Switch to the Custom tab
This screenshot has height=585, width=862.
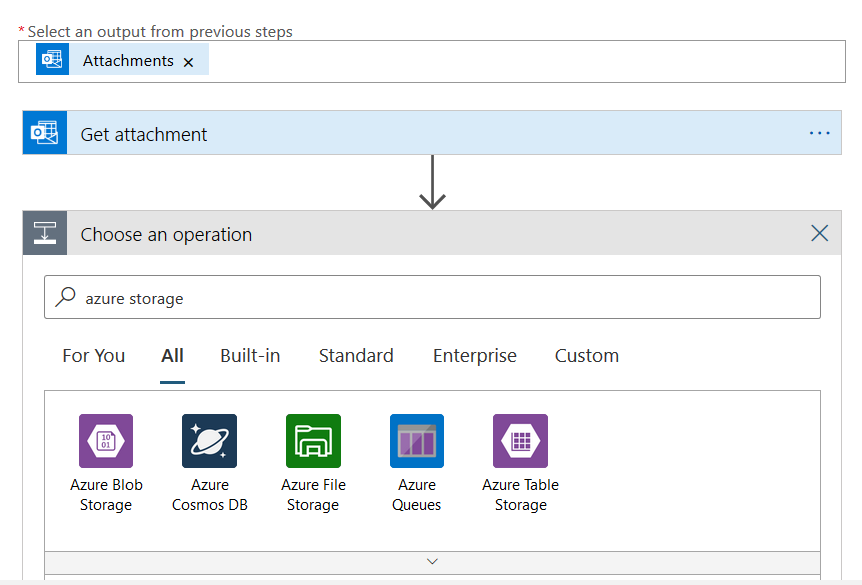click(x=587, y=356)
